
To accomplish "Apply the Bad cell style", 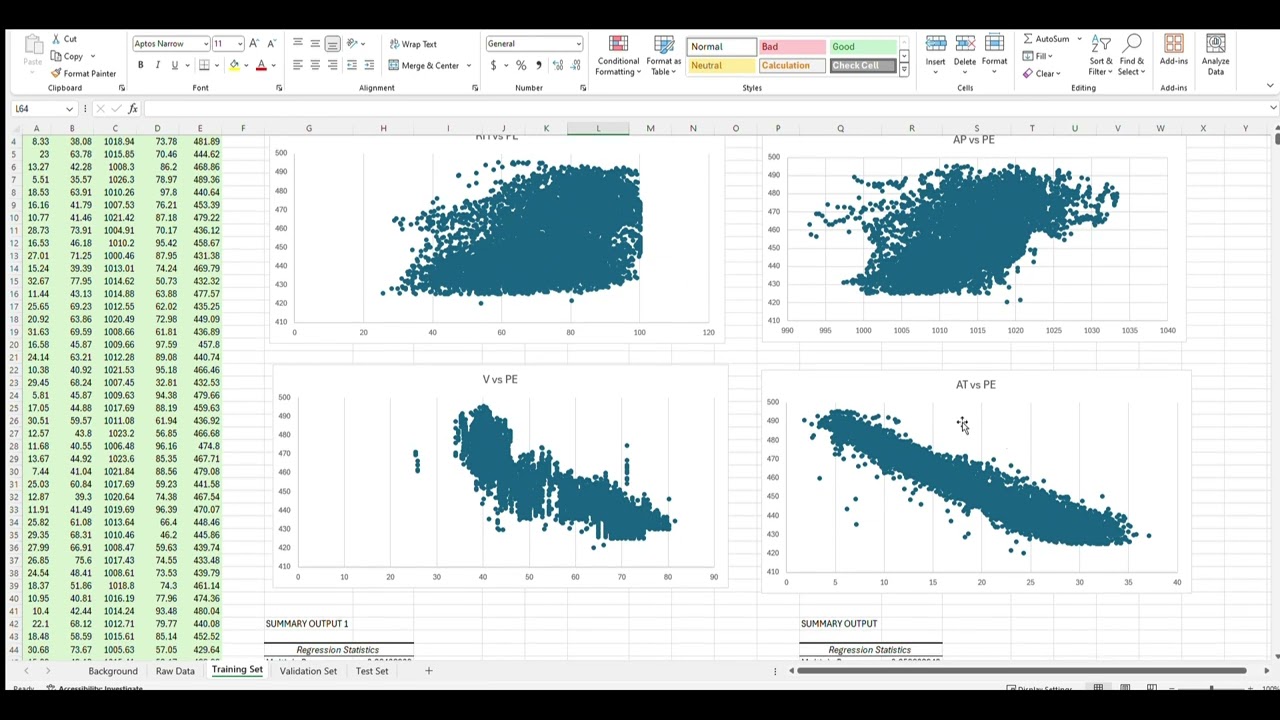I will (792, 47).
